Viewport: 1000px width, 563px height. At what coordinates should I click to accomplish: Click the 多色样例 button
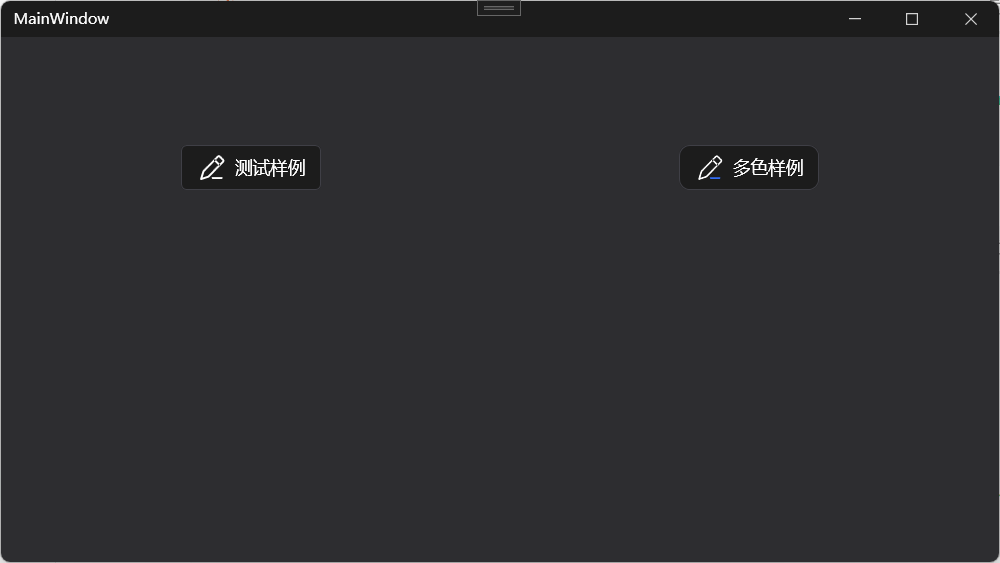(x=749, y=168)
